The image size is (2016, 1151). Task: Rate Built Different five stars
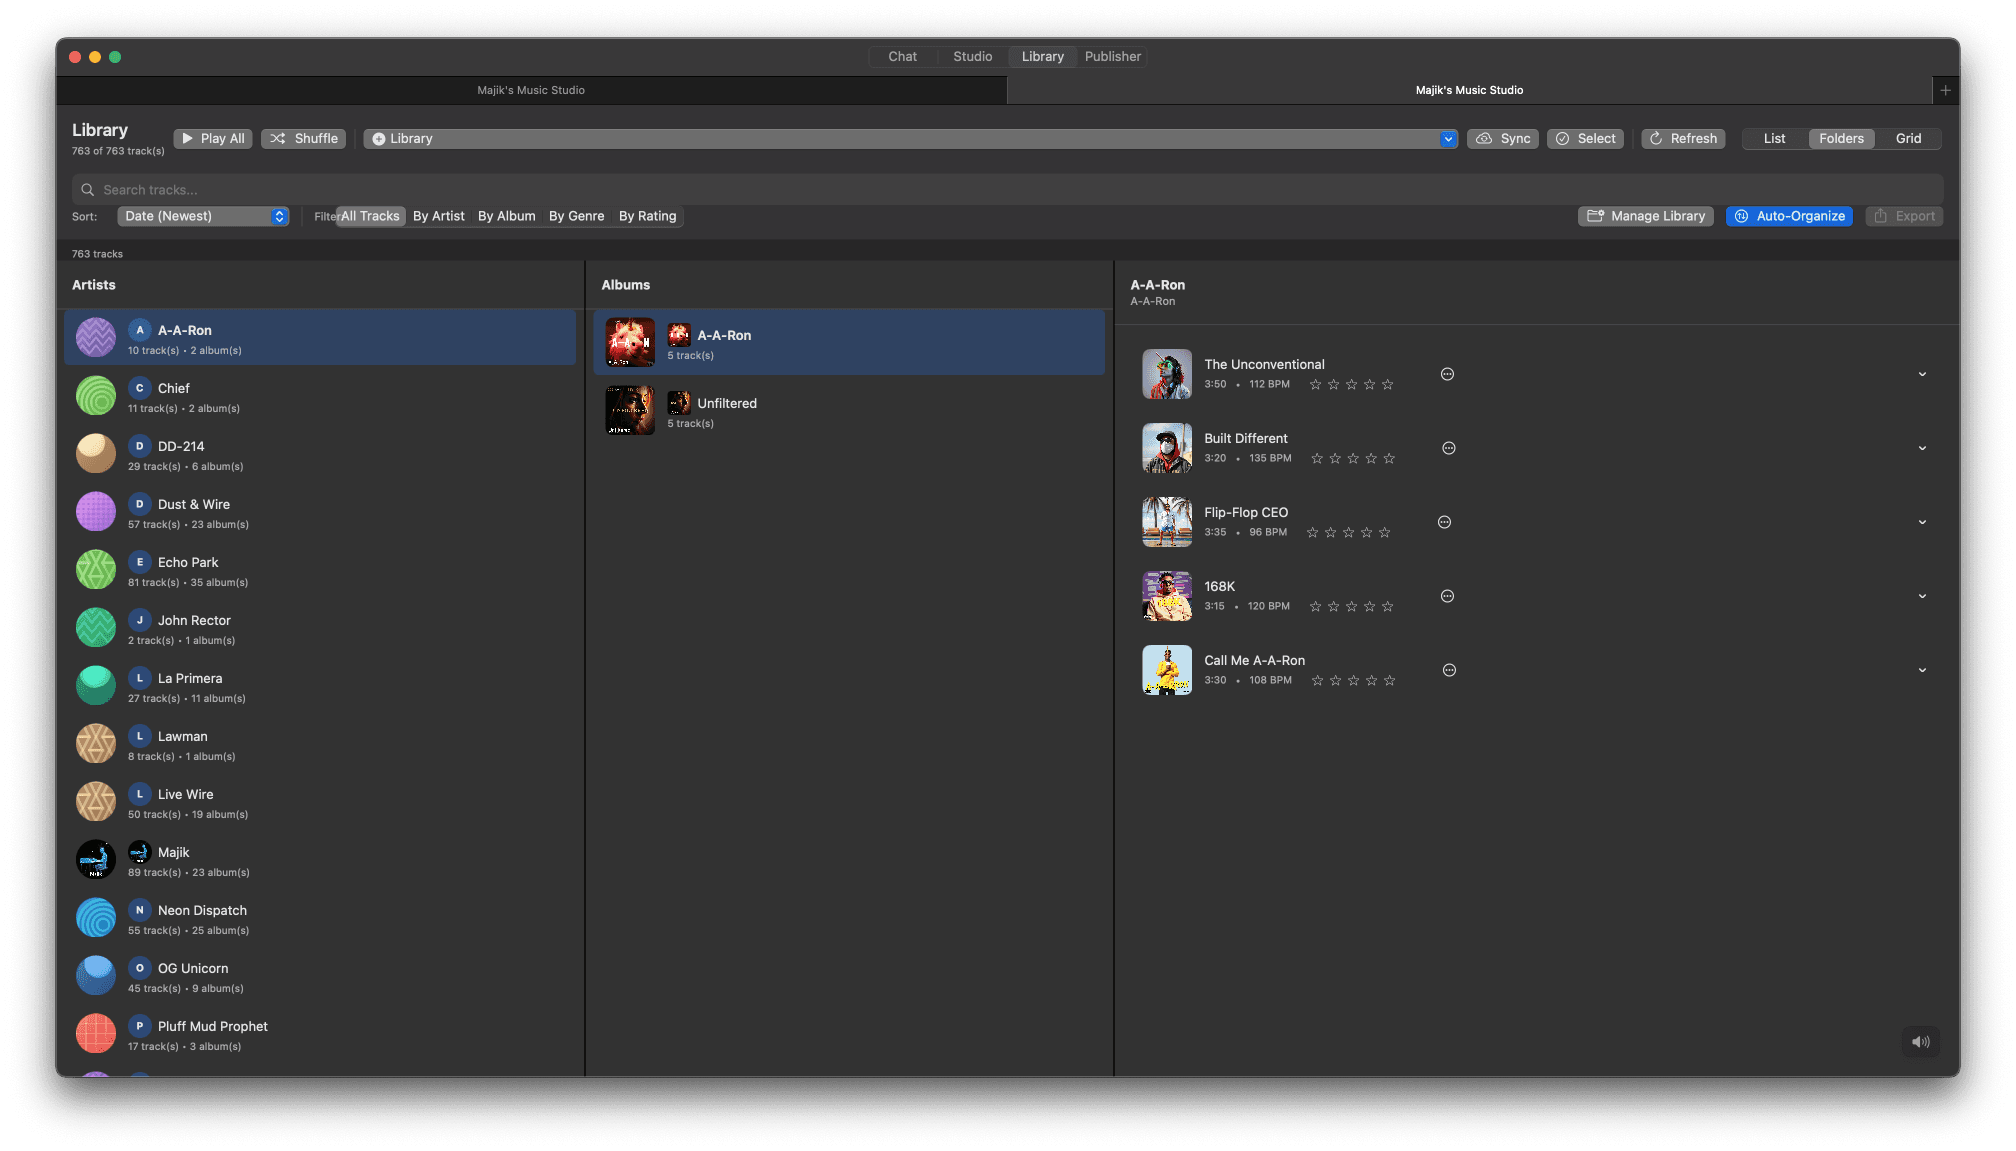(1389, 458)
